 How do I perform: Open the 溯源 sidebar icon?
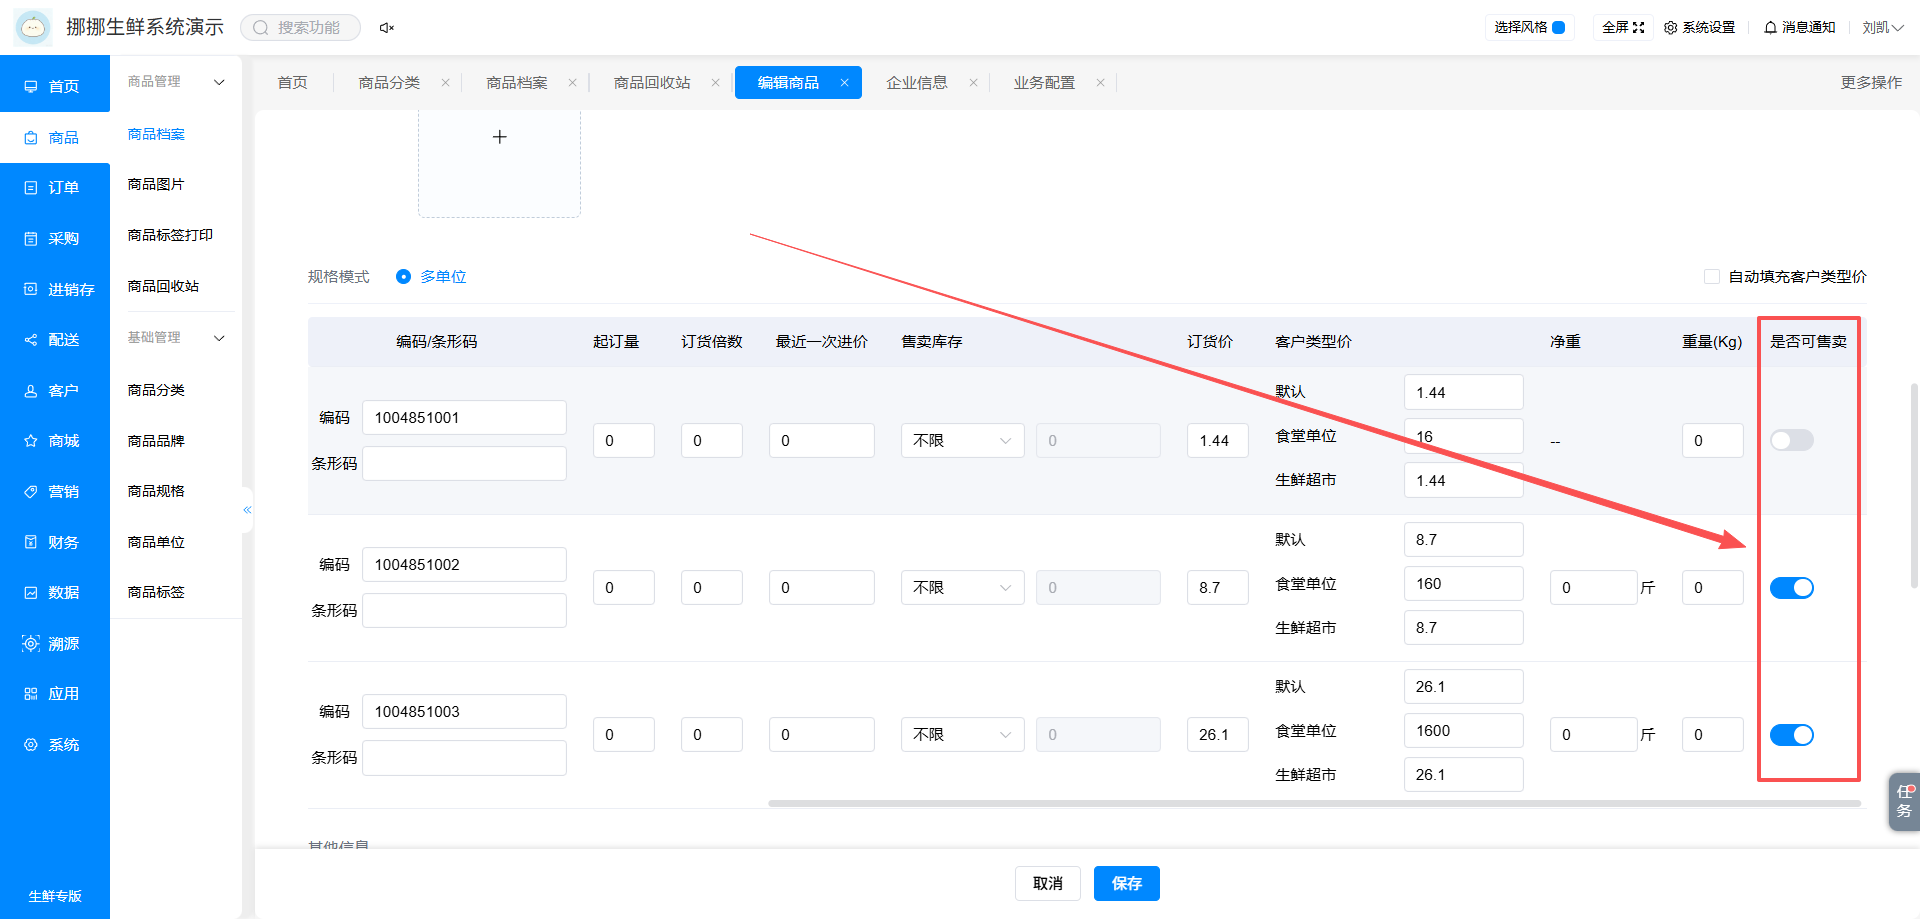coord(31,644)
